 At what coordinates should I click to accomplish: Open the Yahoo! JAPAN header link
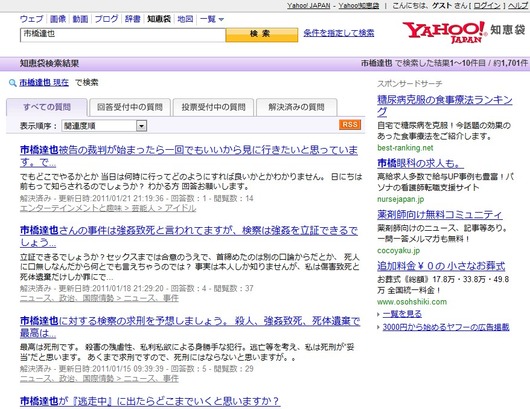[x=309, y=6]
